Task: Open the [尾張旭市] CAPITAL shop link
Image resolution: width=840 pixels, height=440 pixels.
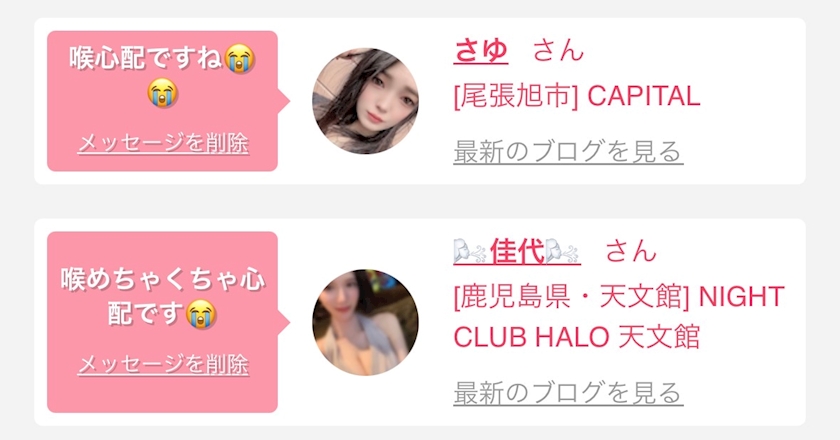Action: pyautogui.click(x=577, y=96)
